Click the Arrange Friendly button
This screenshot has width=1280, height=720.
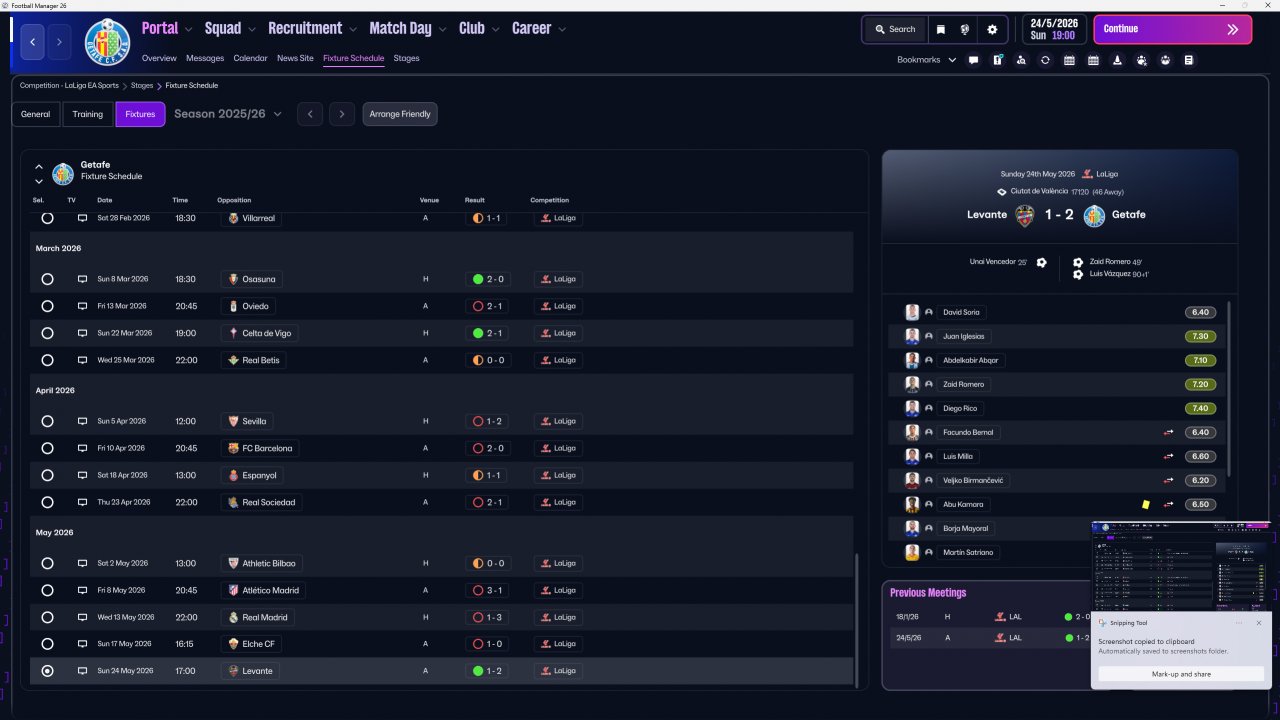pos(400,114)
